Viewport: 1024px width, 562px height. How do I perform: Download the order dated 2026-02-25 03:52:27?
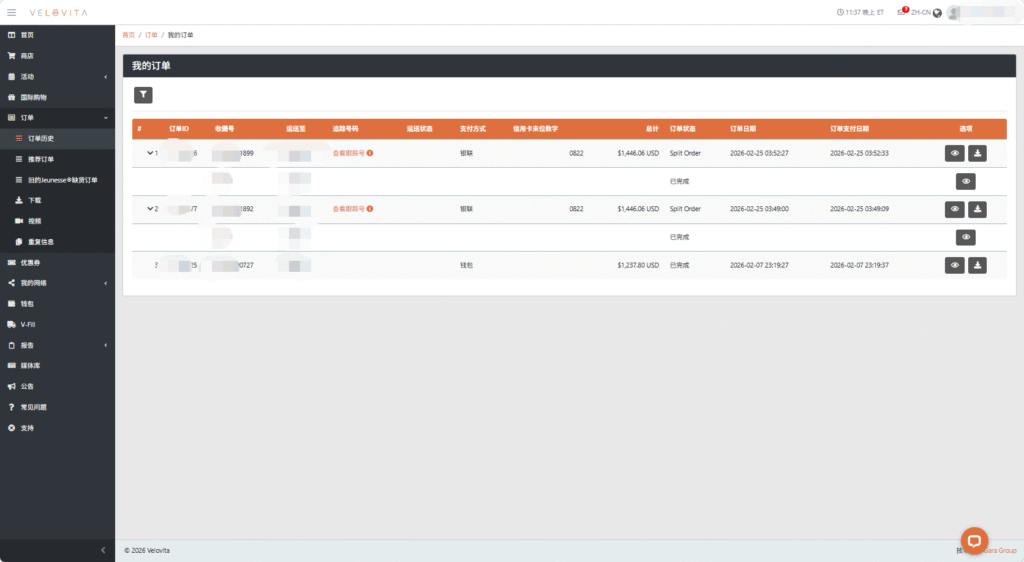coord(978,153)
